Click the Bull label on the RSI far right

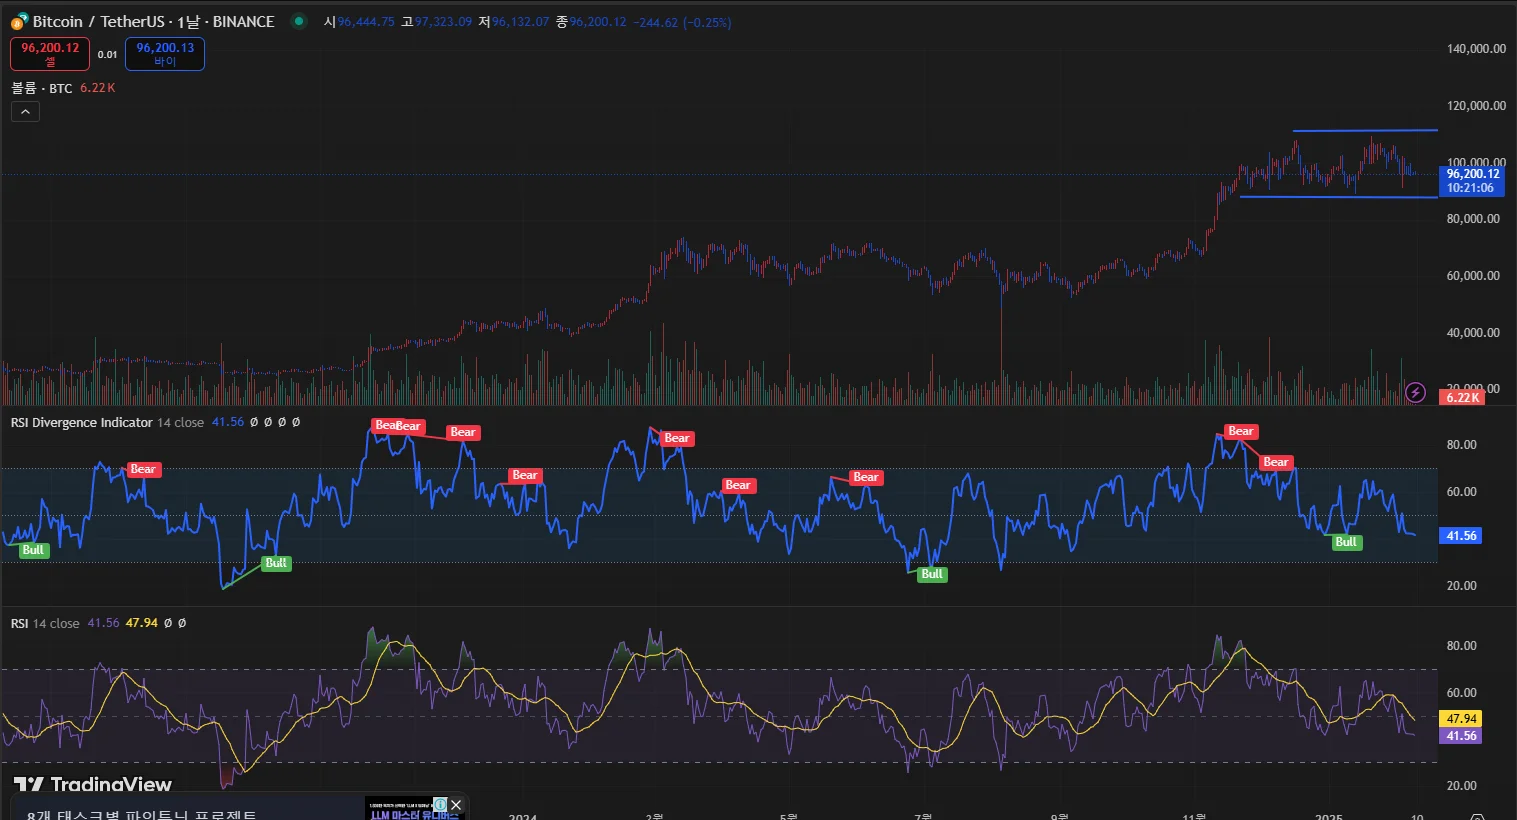pyautogui.click(x=1346, y=542)
